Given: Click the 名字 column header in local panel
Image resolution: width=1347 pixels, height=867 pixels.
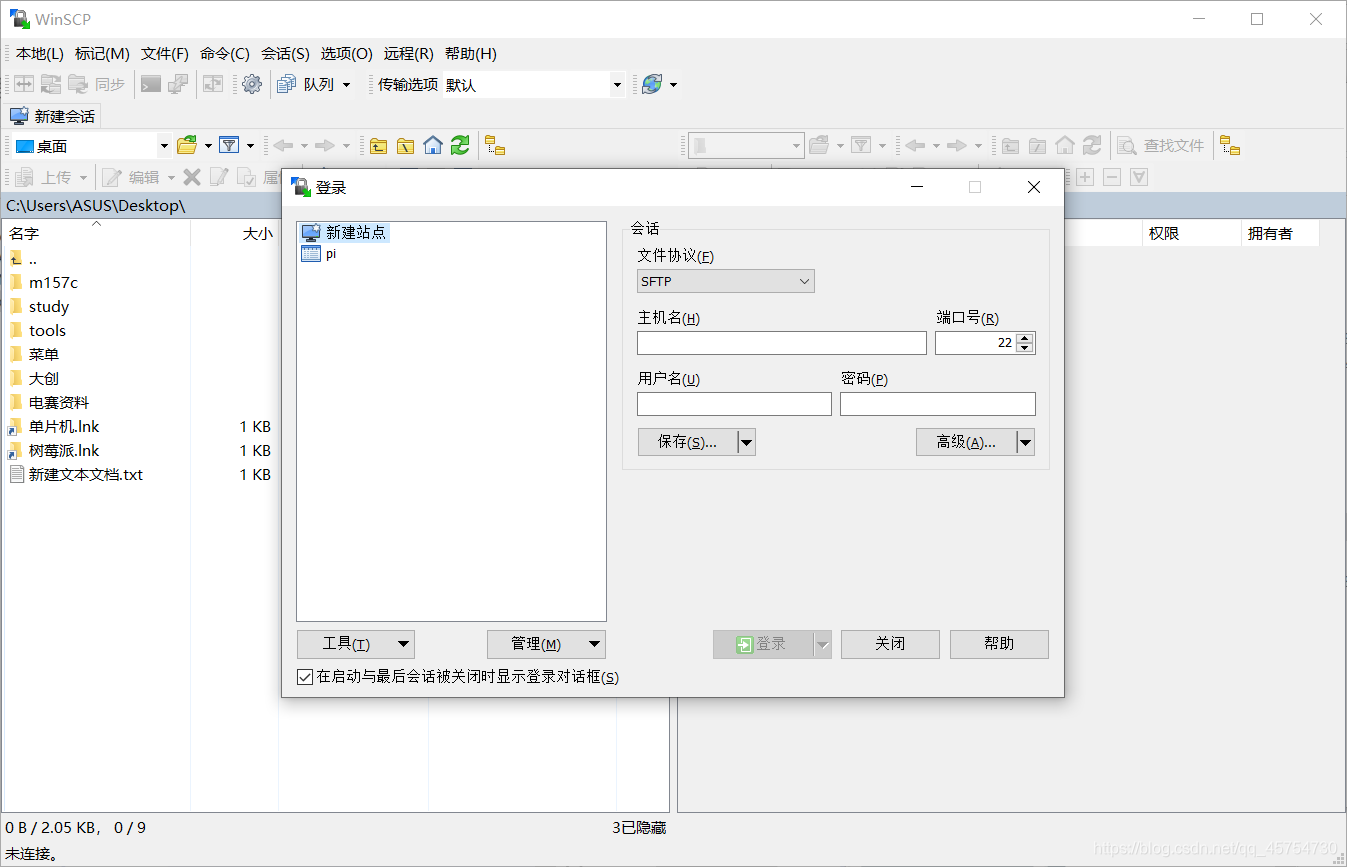Looking at the screenshot, I should [x=96, y=233].
